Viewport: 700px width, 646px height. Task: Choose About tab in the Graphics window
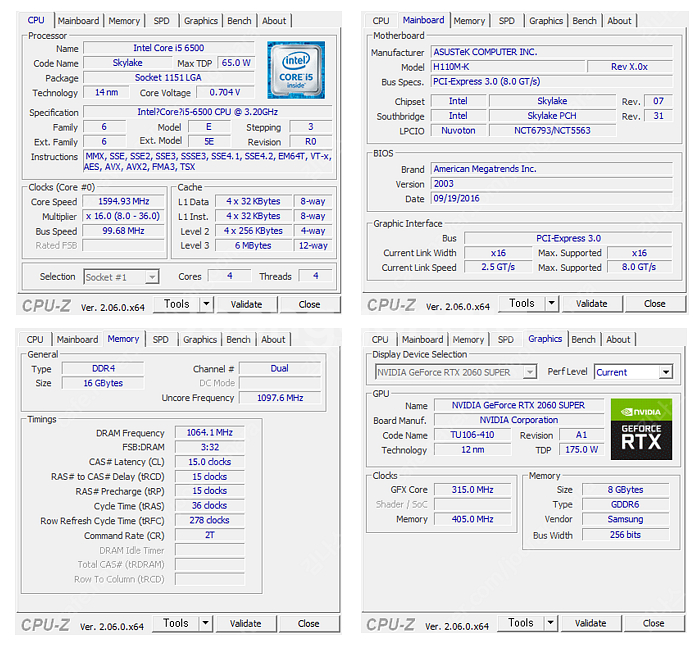(618, 340)
